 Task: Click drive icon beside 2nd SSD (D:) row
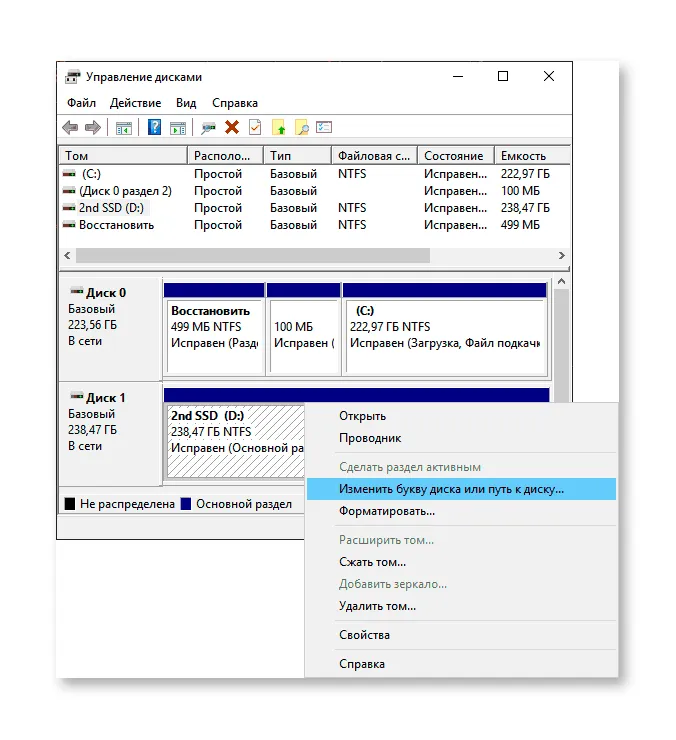tap(69, 208)
